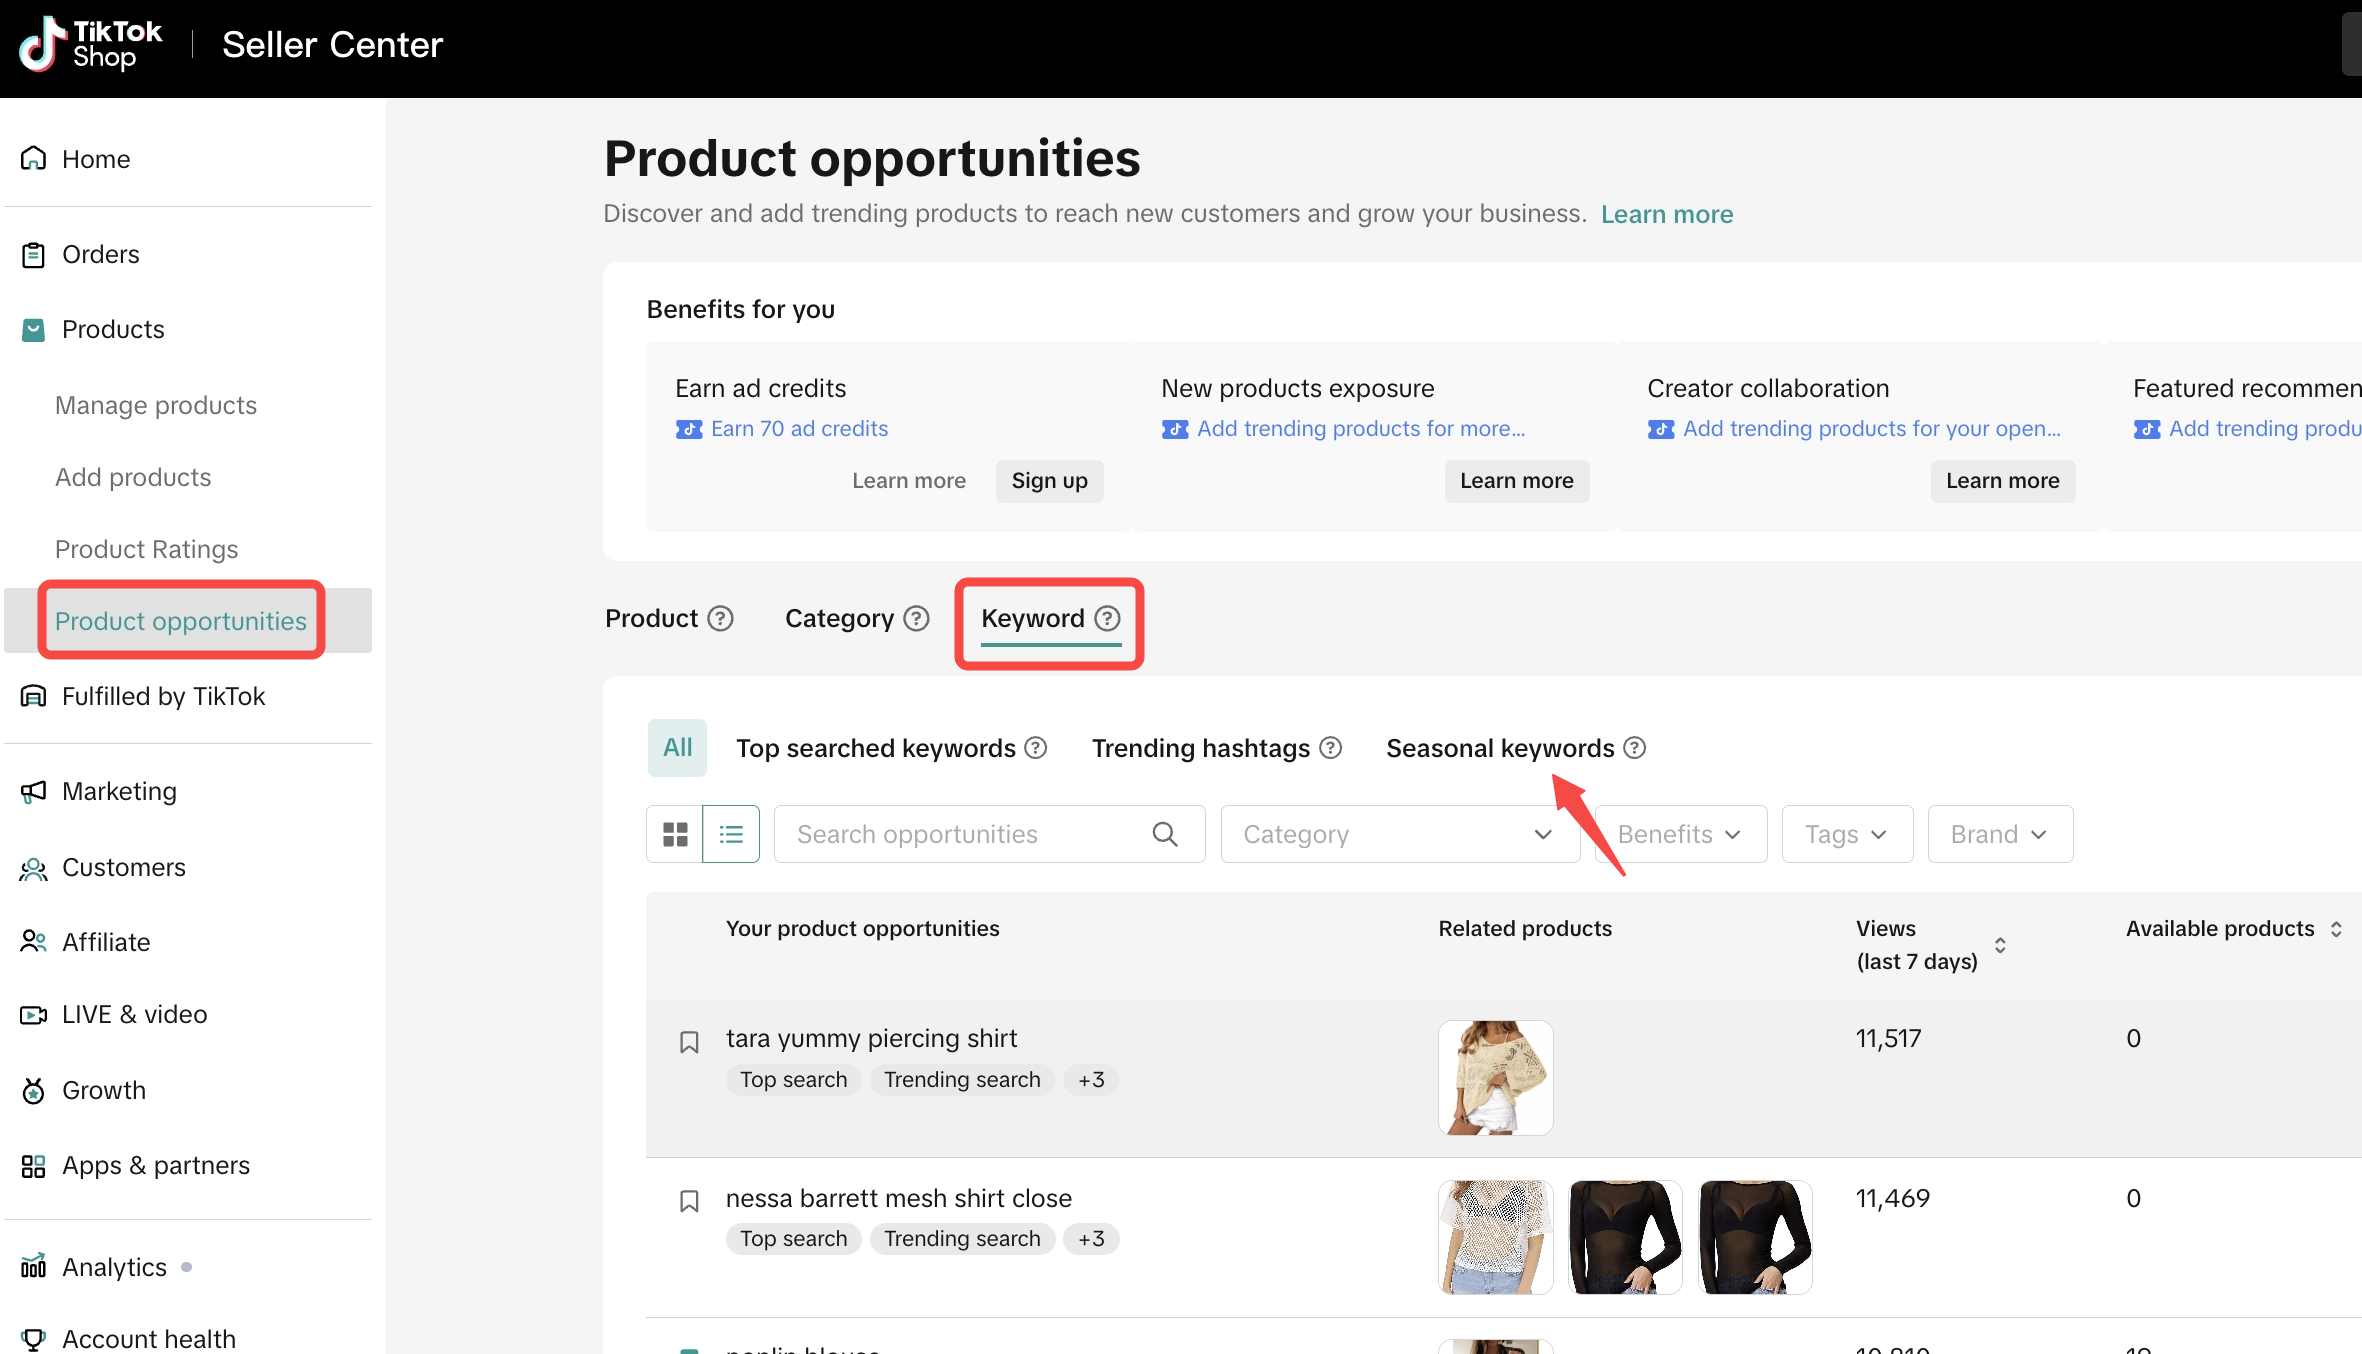2362x1354 pixels.
Task: Bookmark tara yummy piercing shirt keyword
Action: 689,1042
